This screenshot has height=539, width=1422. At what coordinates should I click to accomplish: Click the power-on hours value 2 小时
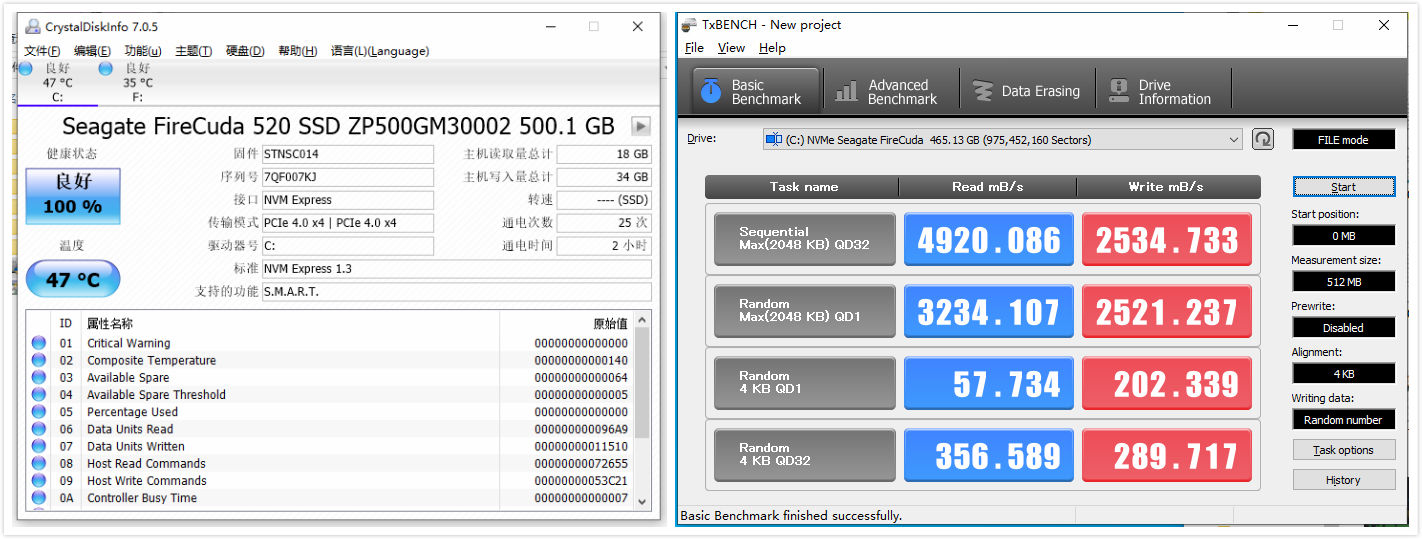(604, 246)
